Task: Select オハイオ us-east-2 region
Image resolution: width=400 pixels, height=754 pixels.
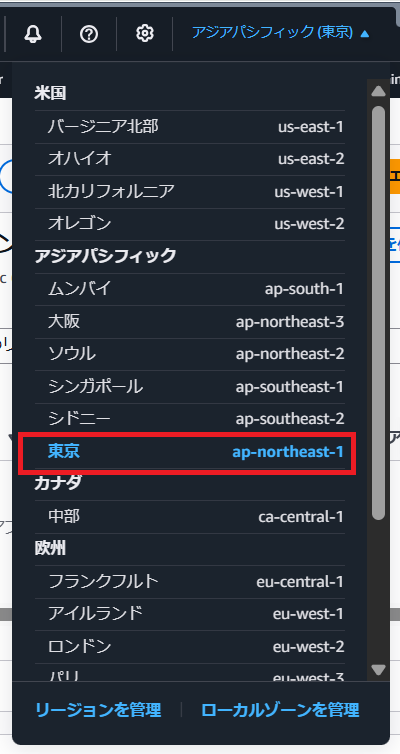Action: (x=189, y=159)
